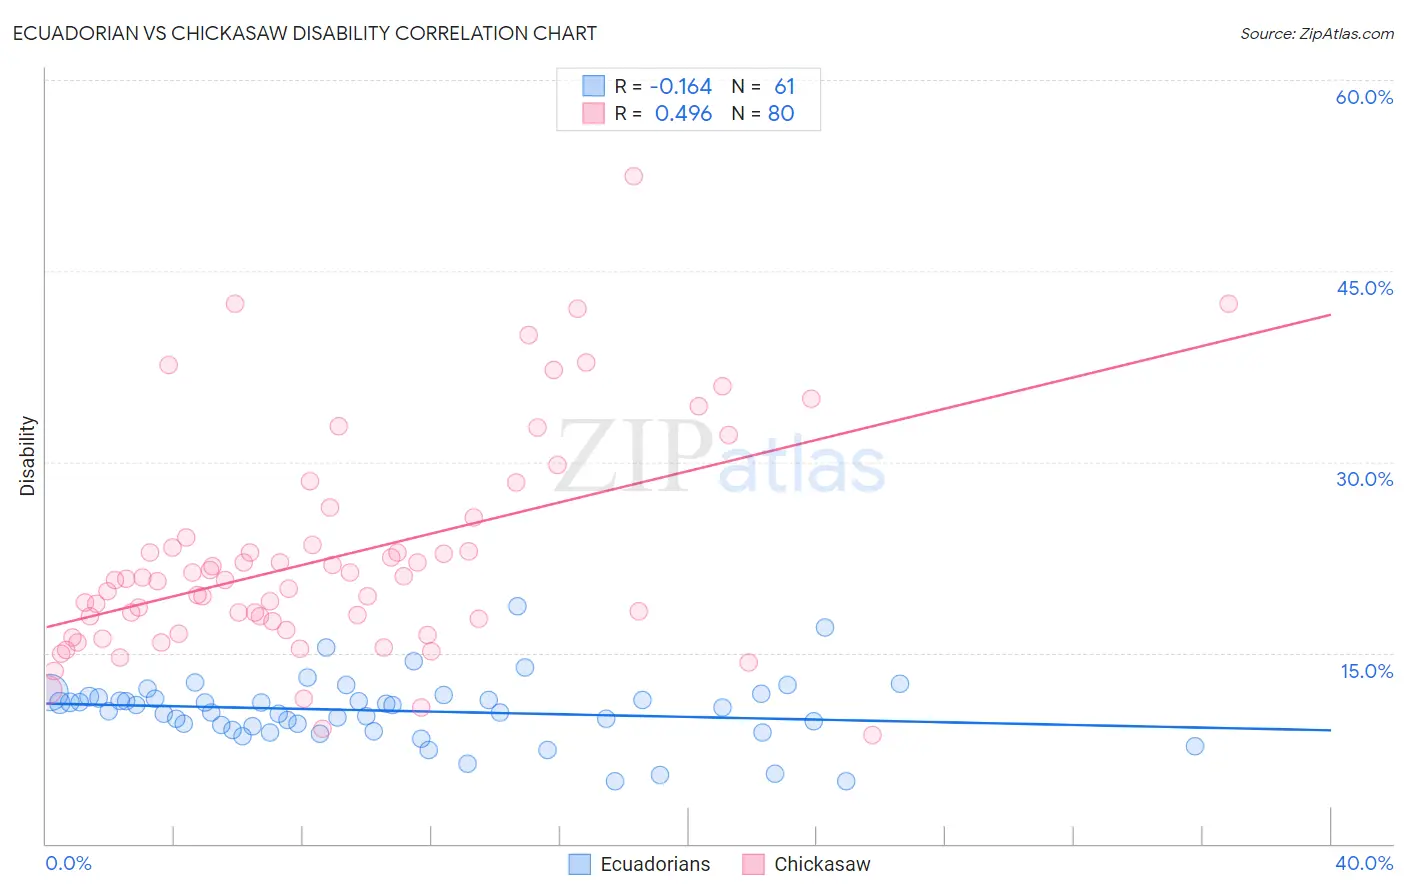Select the Chickasaw legend label
Image resolution: width=1406 pixels, height=892 pixels.
822,864
